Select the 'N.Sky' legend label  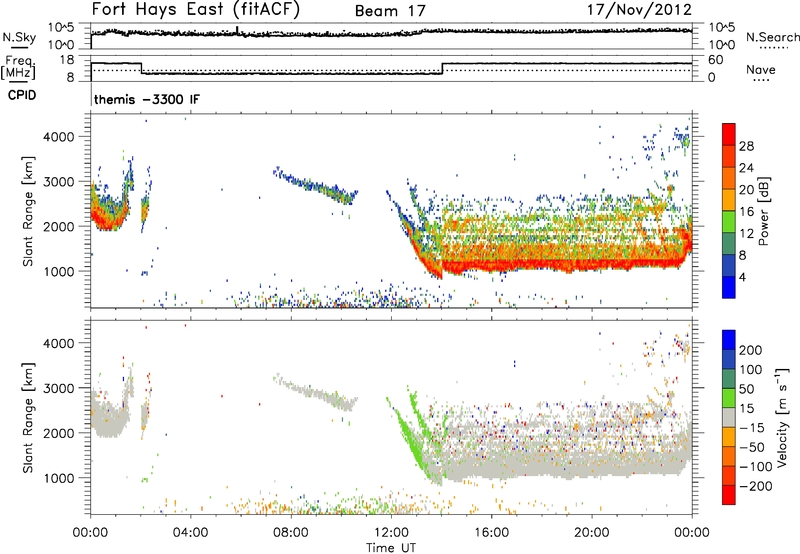tap(19, 37)
